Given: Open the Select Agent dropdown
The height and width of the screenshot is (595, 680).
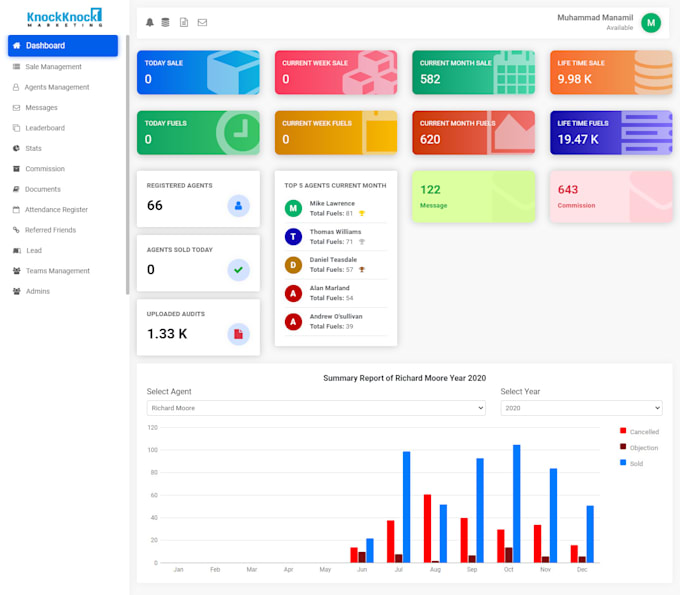Looking at the screenshot, I should 316,408.
